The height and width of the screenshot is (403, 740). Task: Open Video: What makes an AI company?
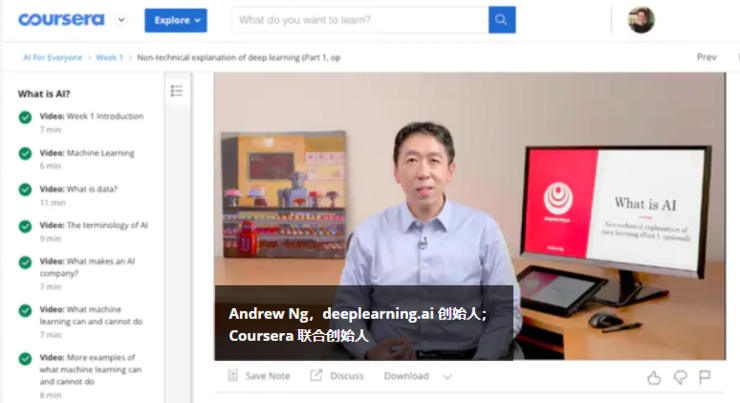pyautogui.click(x=87, y=267)
